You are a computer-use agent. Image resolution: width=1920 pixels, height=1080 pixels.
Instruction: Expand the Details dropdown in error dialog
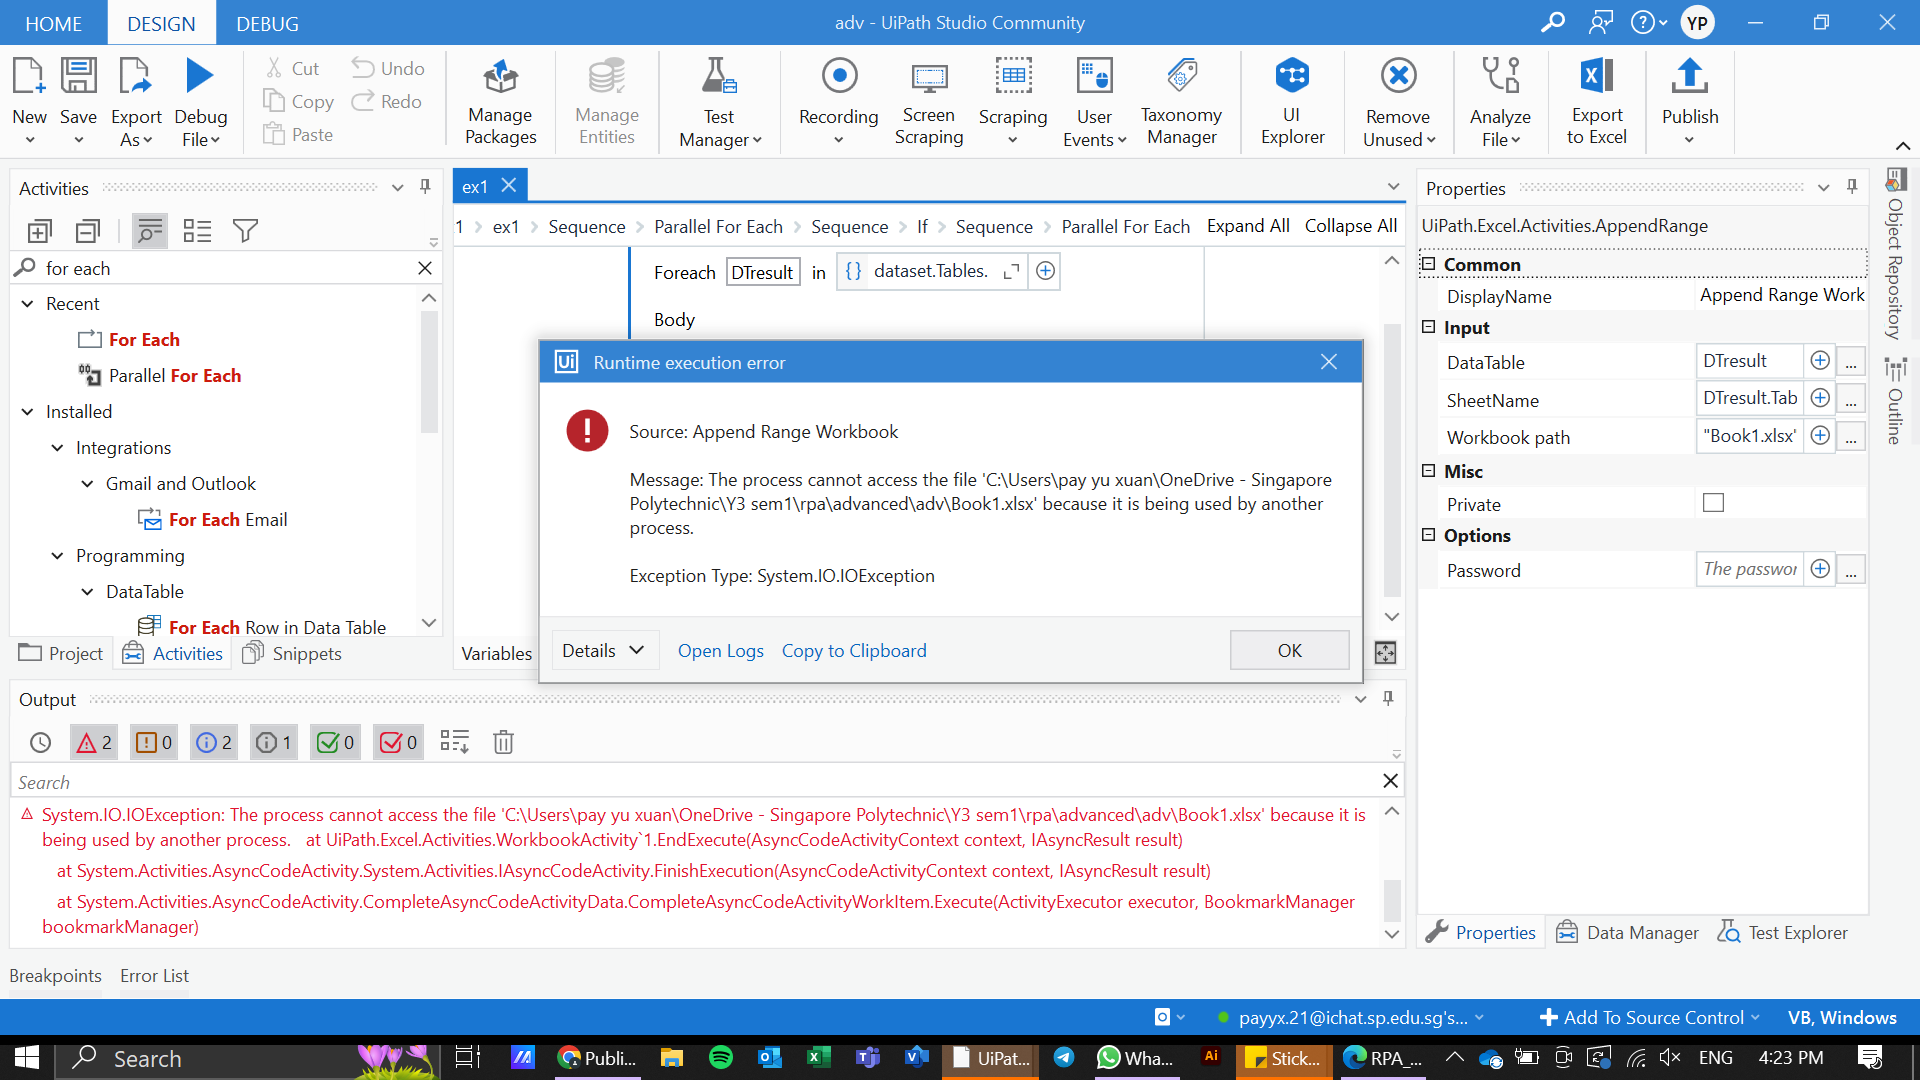(604, 651)
